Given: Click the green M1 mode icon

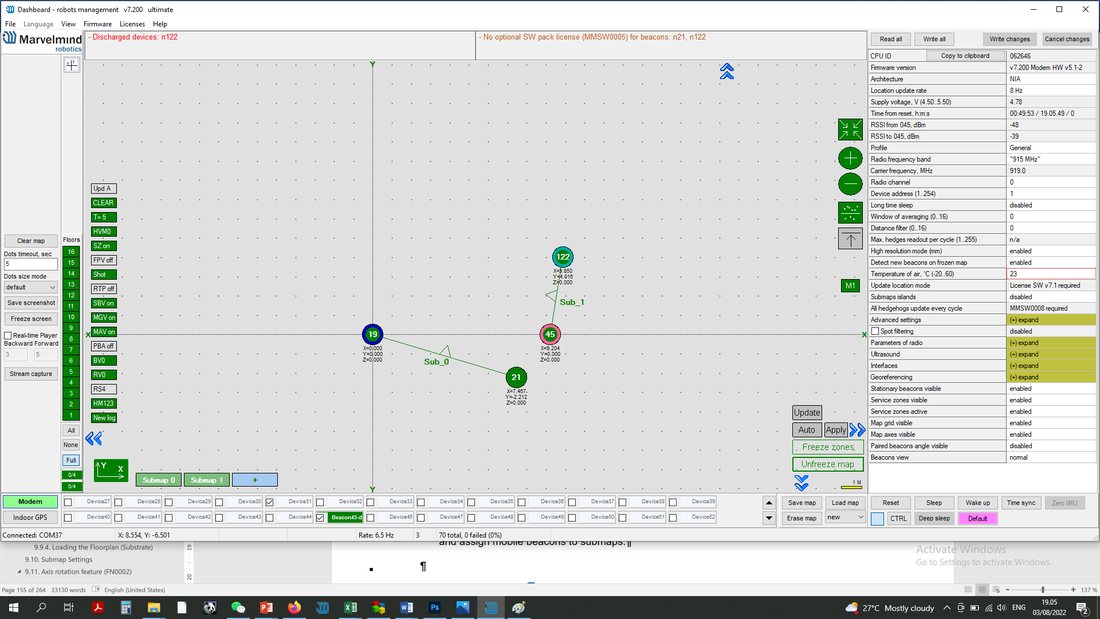Looking at the screenshot, I should tap(850, 286).
